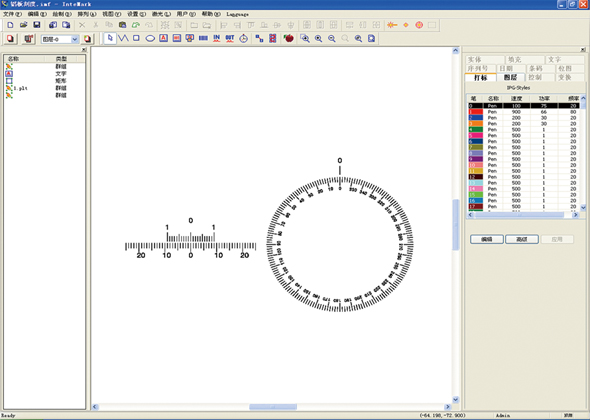Open the Language menu
This screenshot has width=590, height=420.
point(237,14)
